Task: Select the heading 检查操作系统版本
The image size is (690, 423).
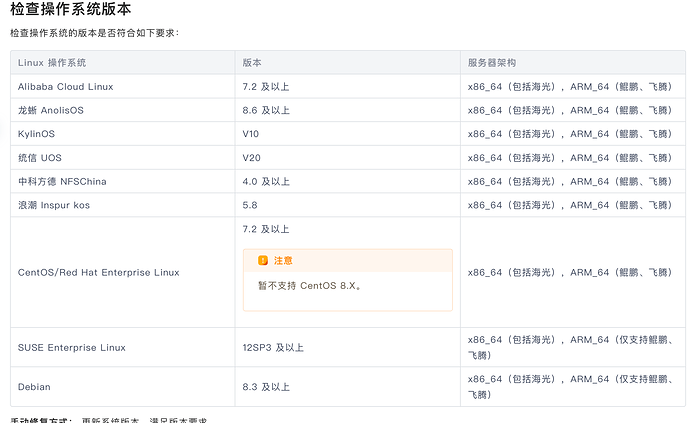Action: pos(71,9)
